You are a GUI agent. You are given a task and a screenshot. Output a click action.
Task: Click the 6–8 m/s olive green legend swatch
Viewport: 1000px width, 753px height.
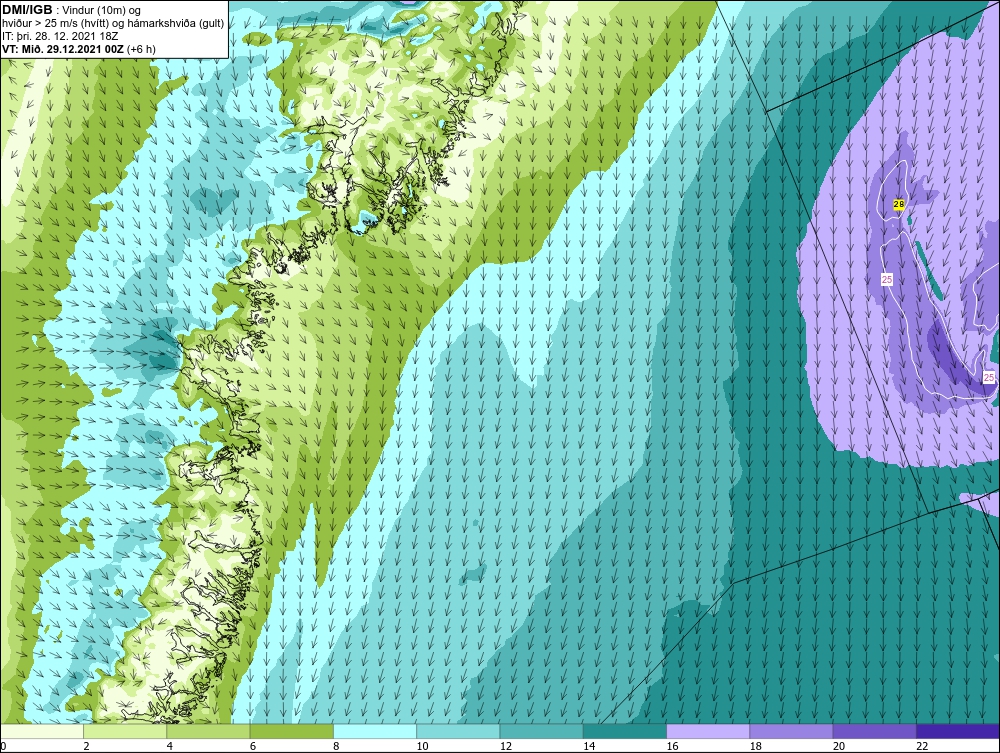291,731
